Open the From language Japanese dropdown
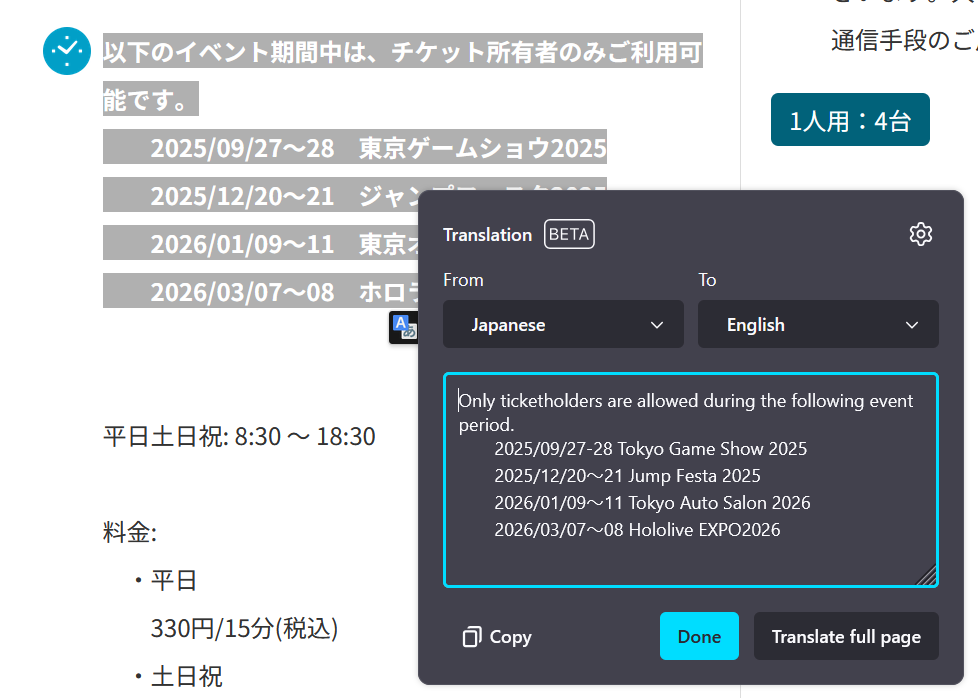 point(563,324)
